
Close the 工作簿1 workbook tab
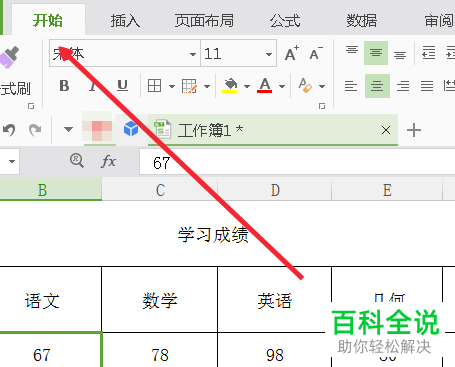click(x=386, y=130)
